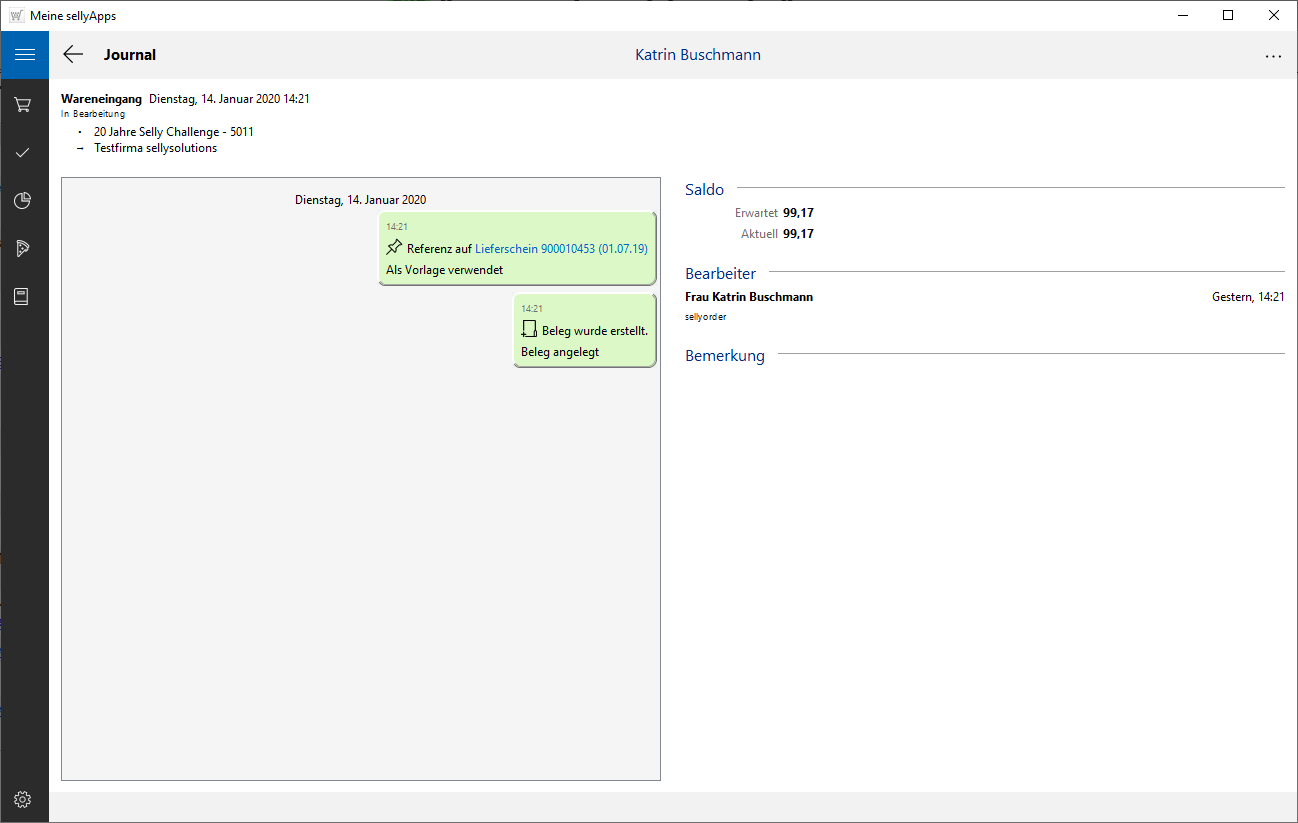
Task: Open the pie chart statistics icon
Action: coord(23,200)
